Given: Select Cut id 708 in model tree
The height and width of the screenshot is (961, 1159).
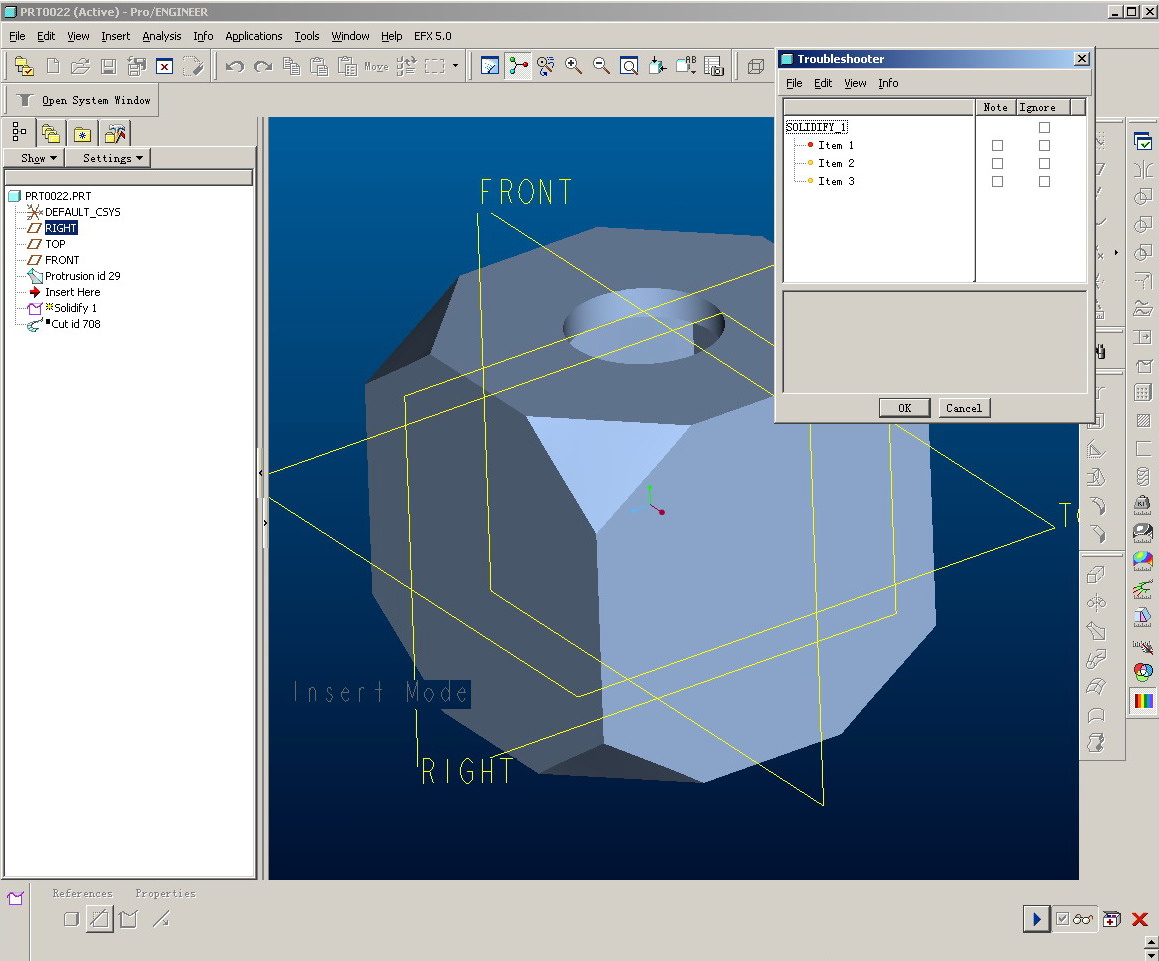Looking at the screenshot, I should point(76,324).
